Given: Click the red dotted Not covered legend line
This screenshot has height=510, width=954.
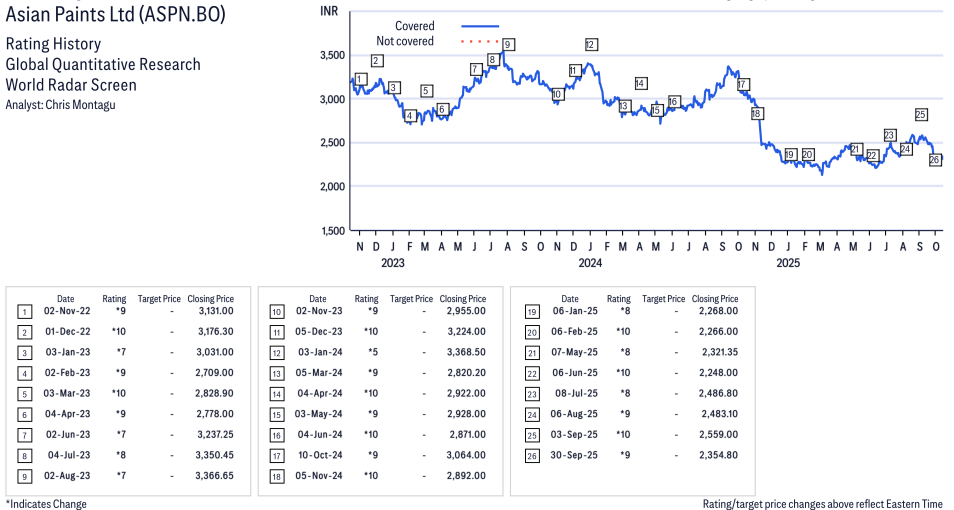Looking at the screenshot, I should (480, 42).
